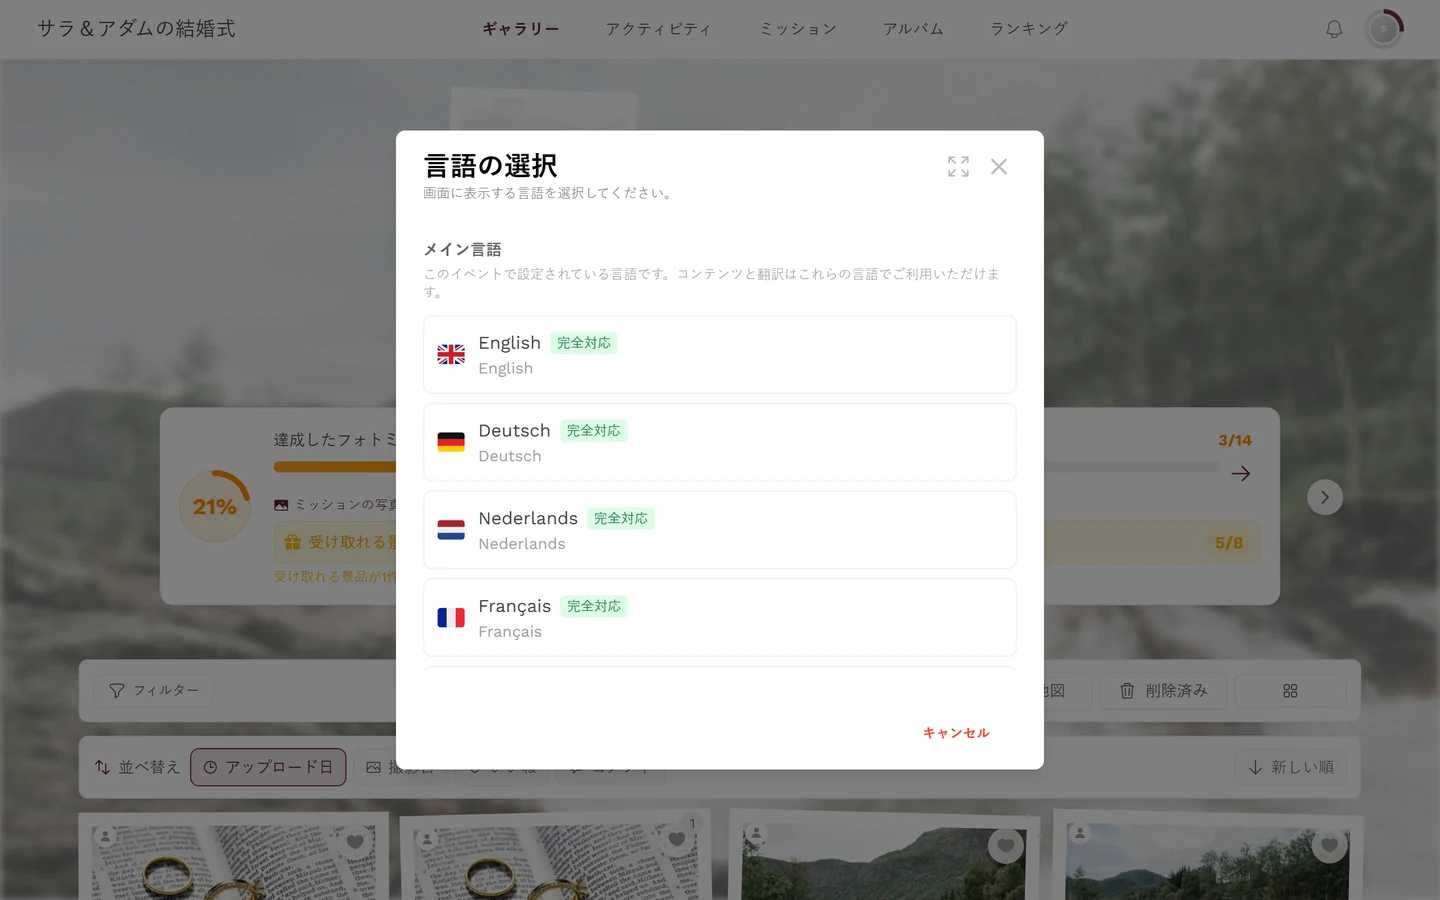Viewport: 1440px width, 900px height.
Task: Like the far-right landscape photo
Action: [1329, 846]
